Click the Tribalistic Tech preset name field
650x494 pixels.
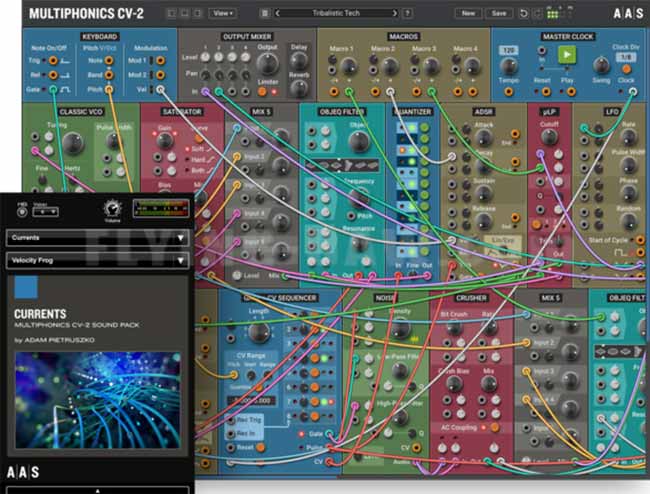pos(336,13)
